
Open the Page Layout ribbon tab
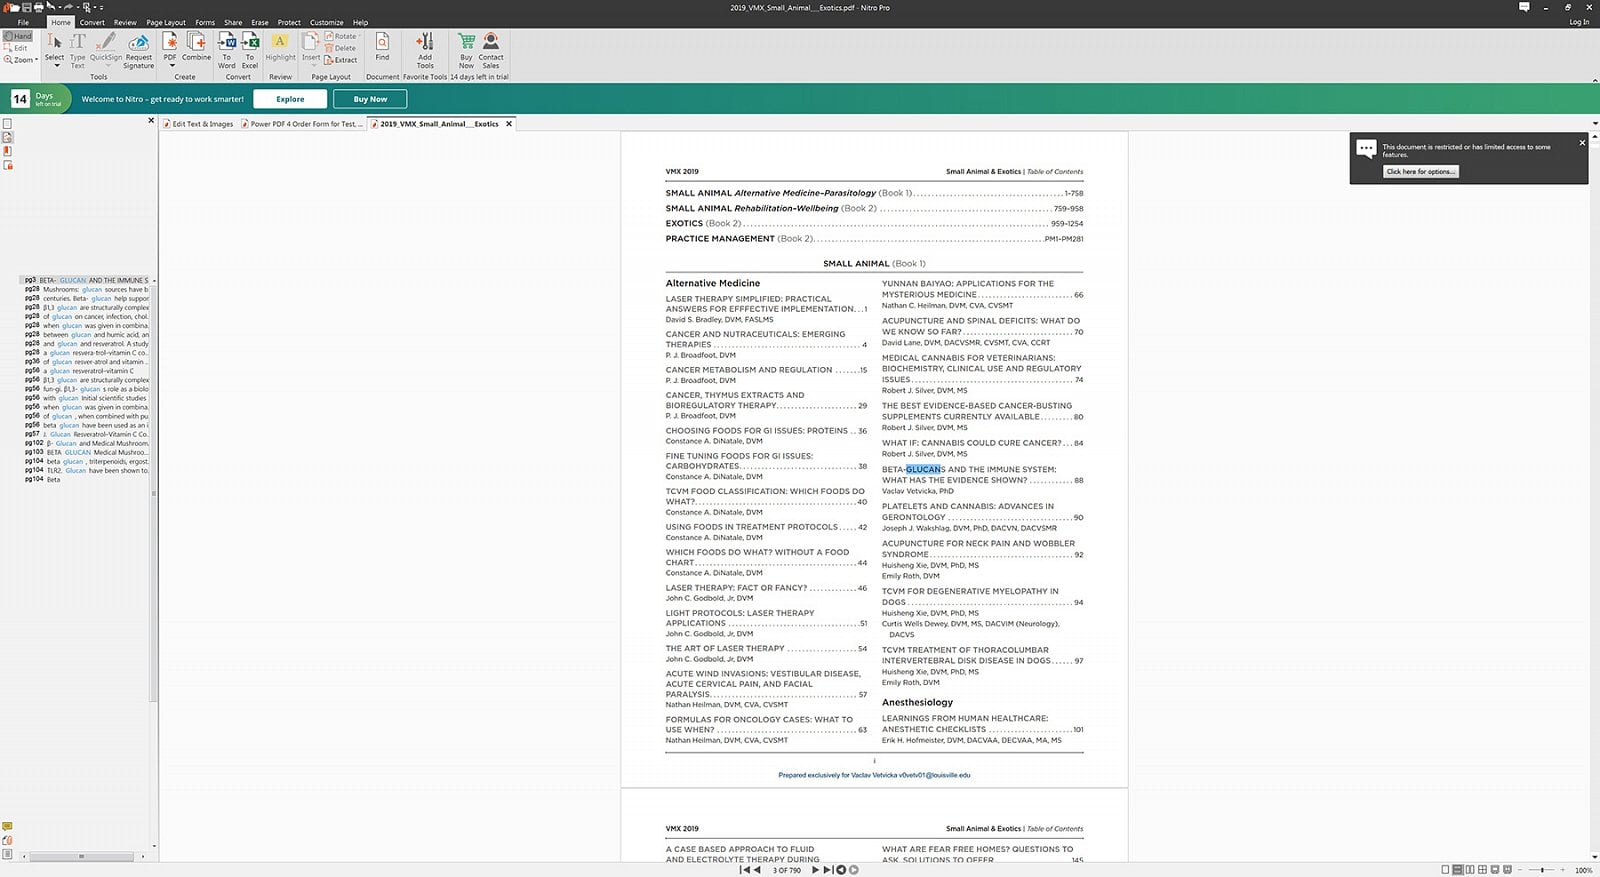point(166,22)
